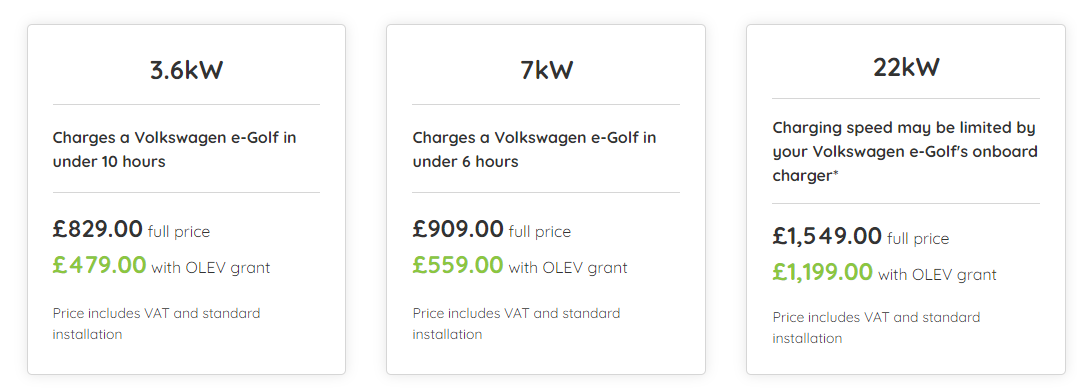
Task: Select the 3.6kW charger card heading
Action: click(186, 70)
